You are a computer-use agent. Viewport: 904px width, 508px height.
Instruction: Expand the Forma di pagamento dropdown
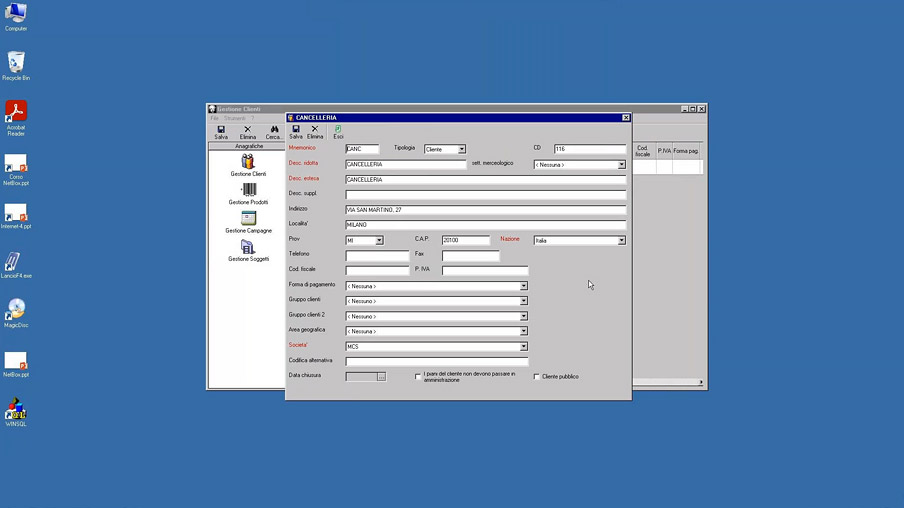tap(523, 286)
